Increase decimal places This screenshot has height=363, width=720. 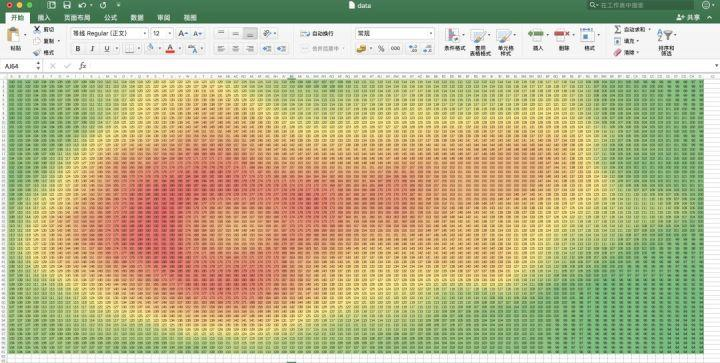click(x=413, y=48)
